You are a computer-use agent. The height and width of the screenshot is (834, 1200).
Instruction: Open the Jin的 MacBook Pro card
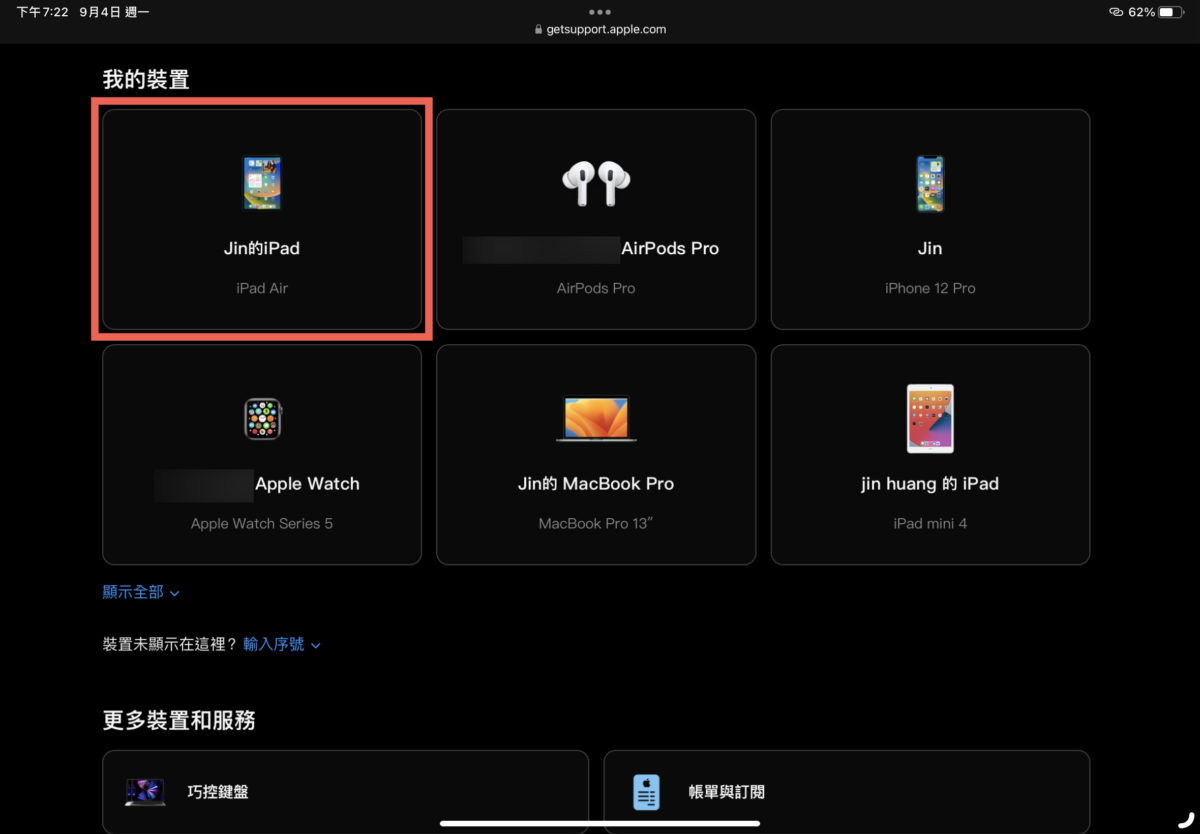click(x=596, y=455)
